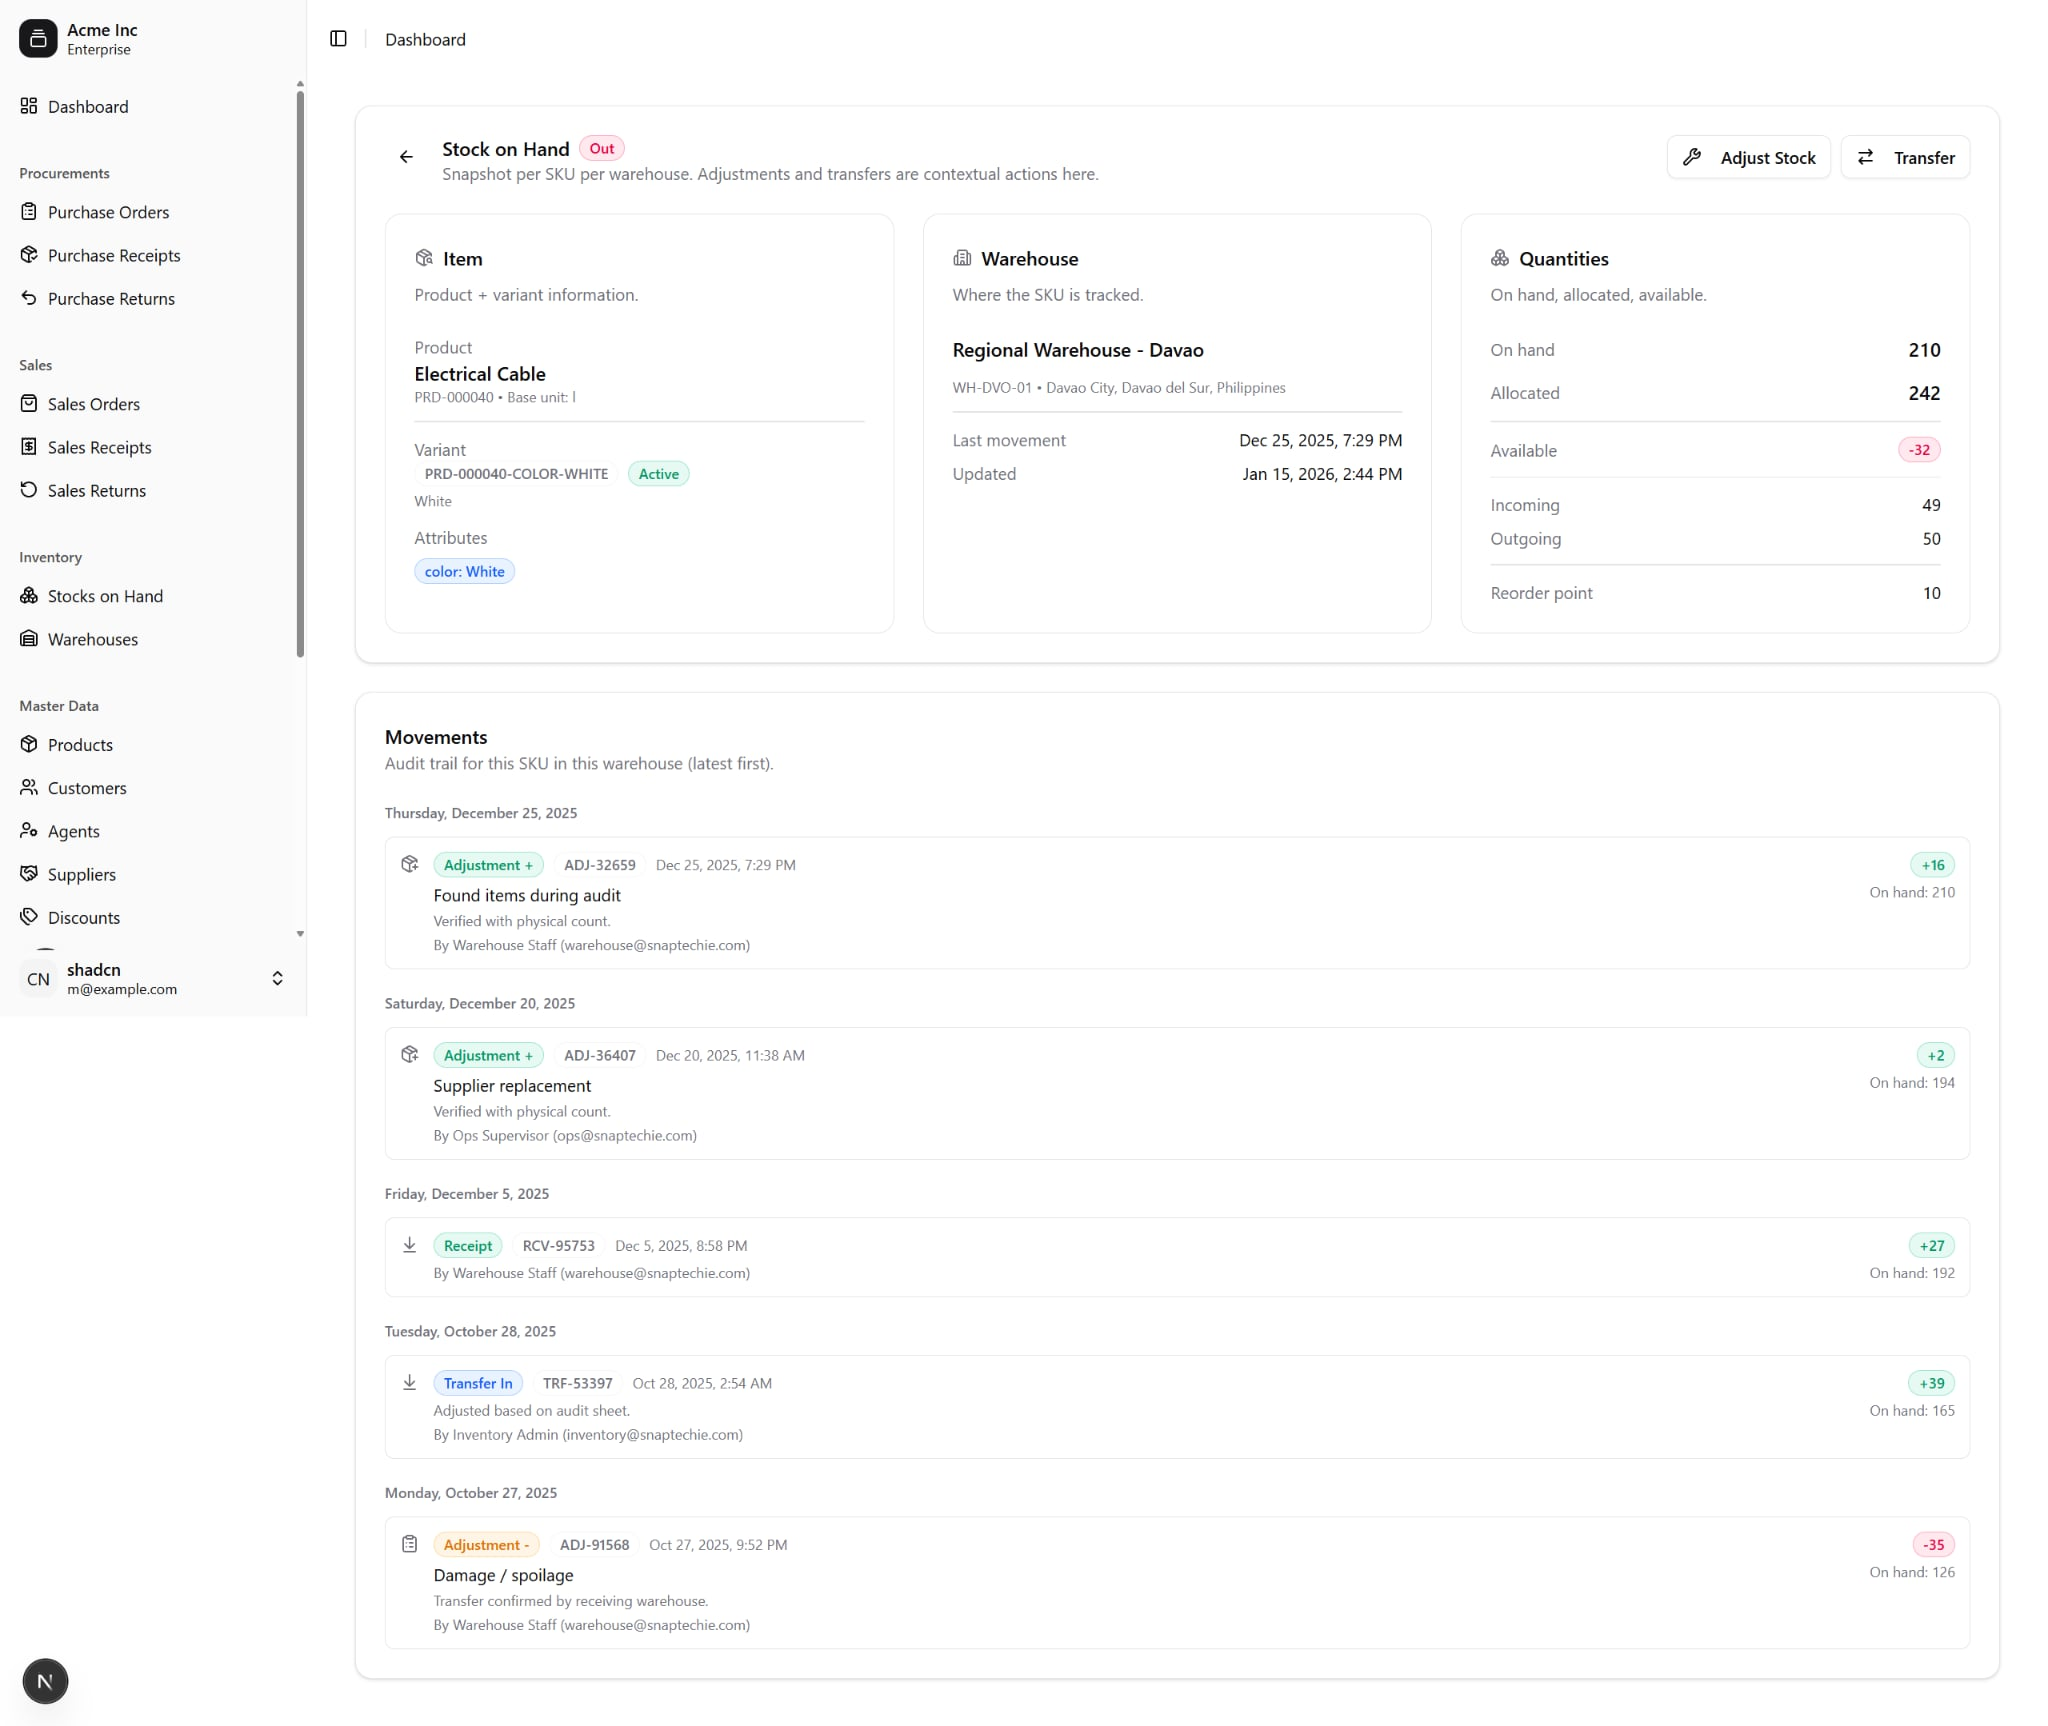Click the Dashboard breadcrumb link

coord(425,40)
